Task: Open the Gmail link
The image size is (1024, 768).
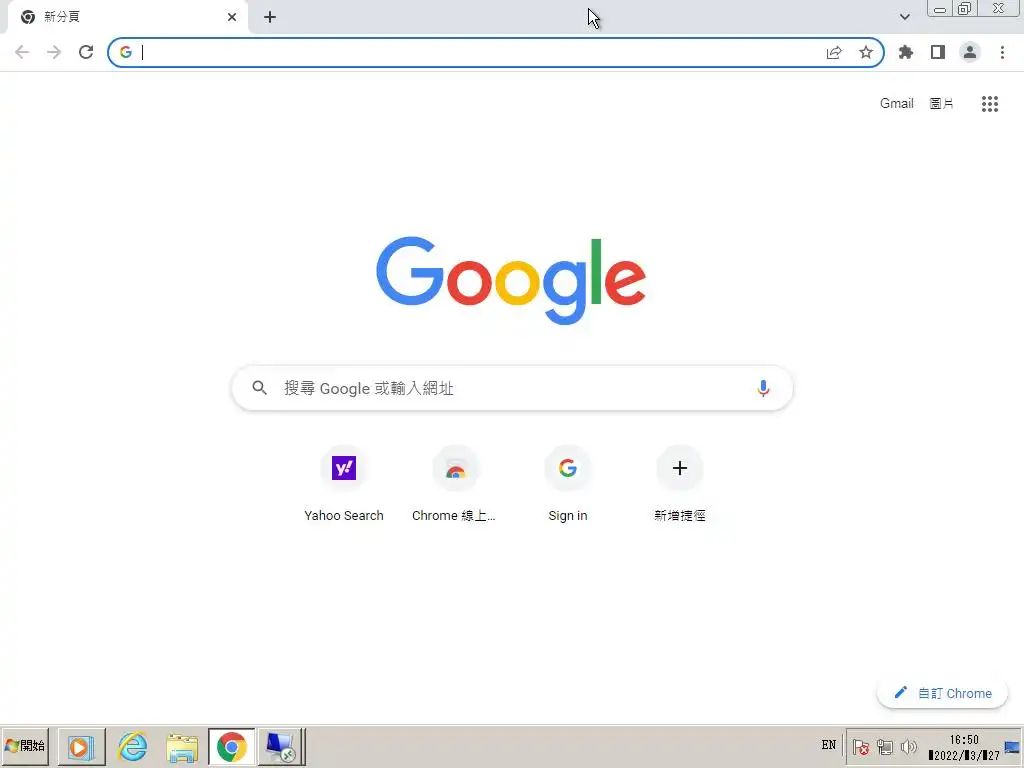Action: tap(896, 103)
